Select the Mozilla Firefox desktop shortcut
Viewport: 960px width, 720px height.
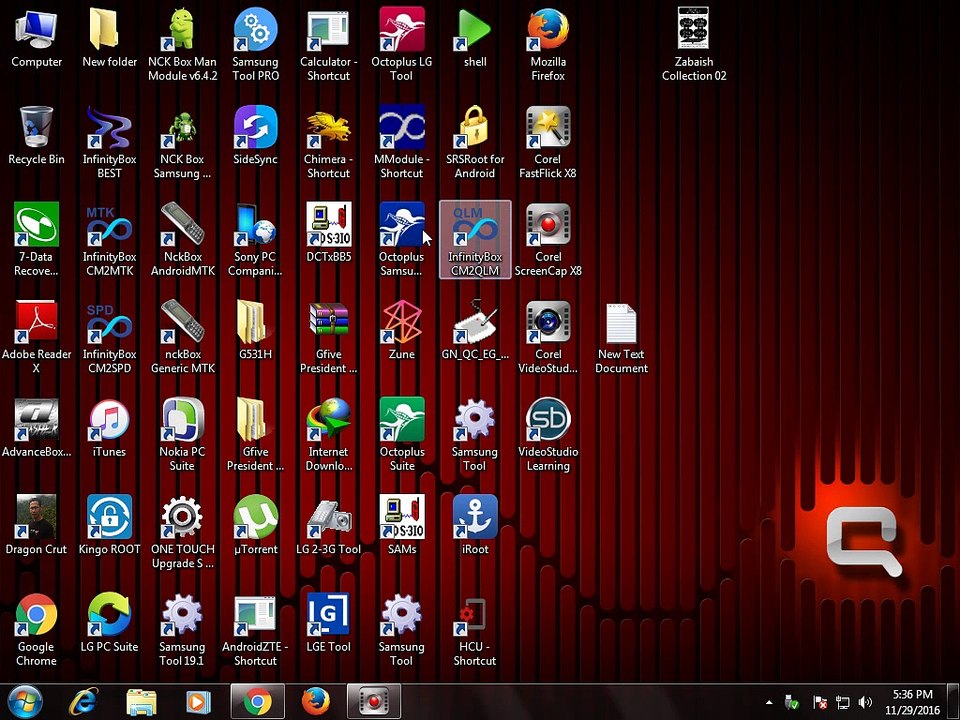pyautogui.click(x=548, y=44)
